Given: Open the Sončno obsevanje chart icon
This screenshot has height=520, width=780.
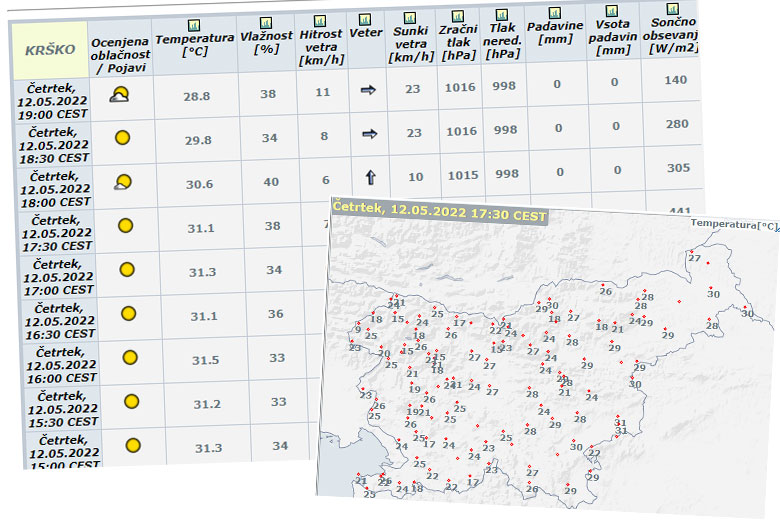Looking at the screenshot, I should pos(673,10).
